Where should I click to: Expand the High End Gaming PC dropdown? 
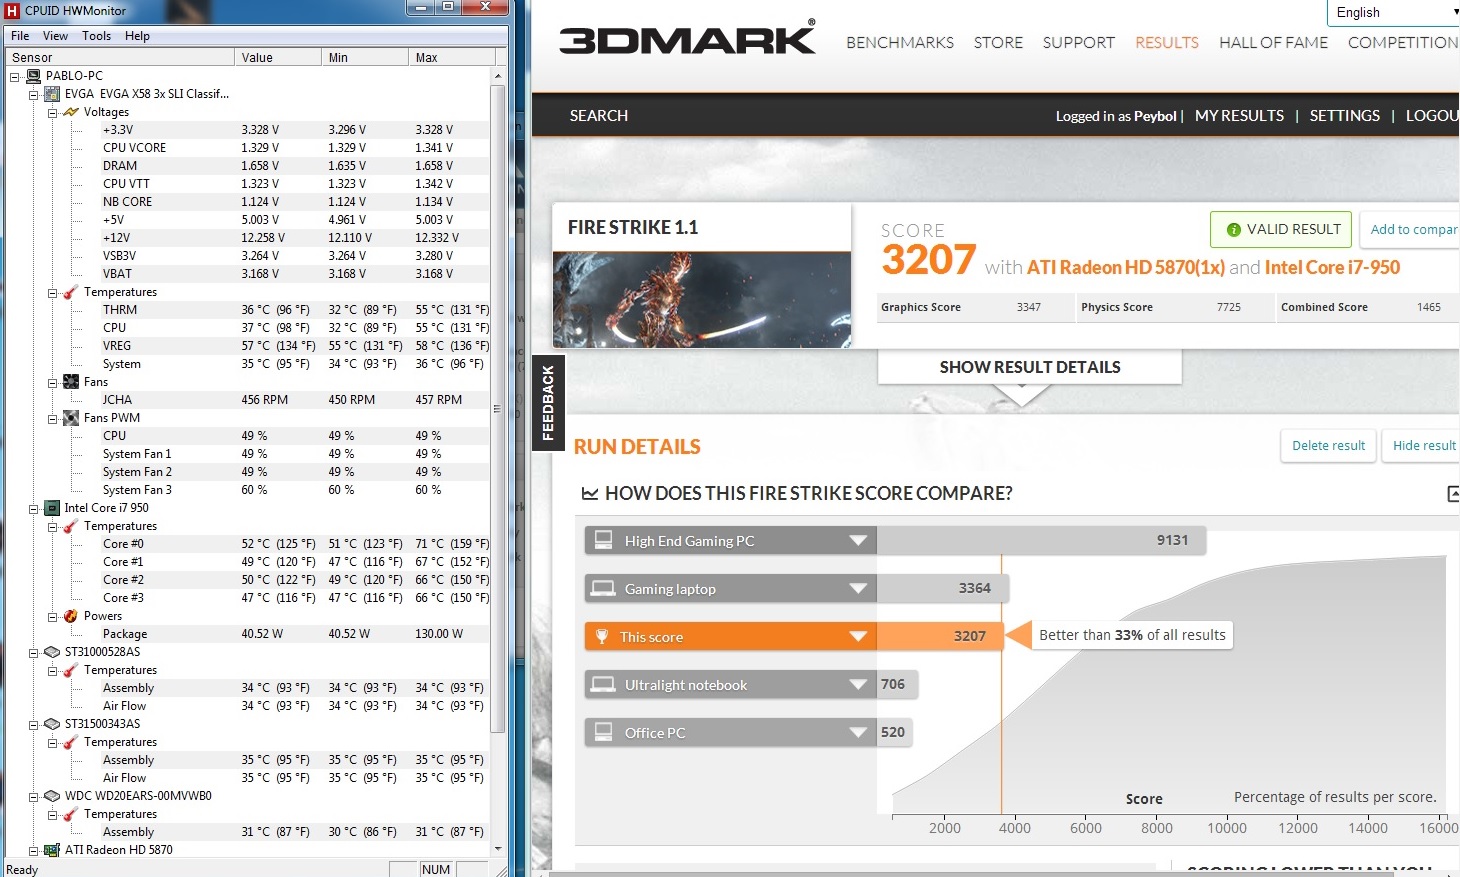point(857,541)
